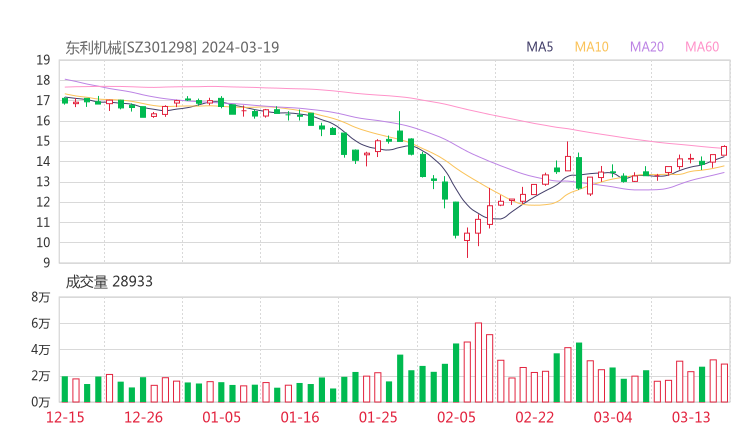Image resolution: width=740 pixels, height=440 pixels.
Task: Click the MA20 legend label
Action: click(x=647, y=47)
